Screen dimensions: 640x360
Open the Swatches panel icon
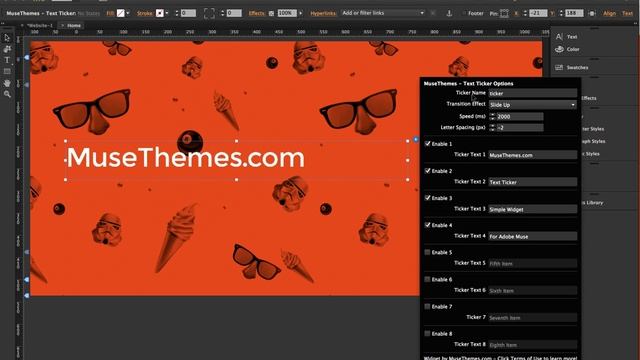(559, 67)
